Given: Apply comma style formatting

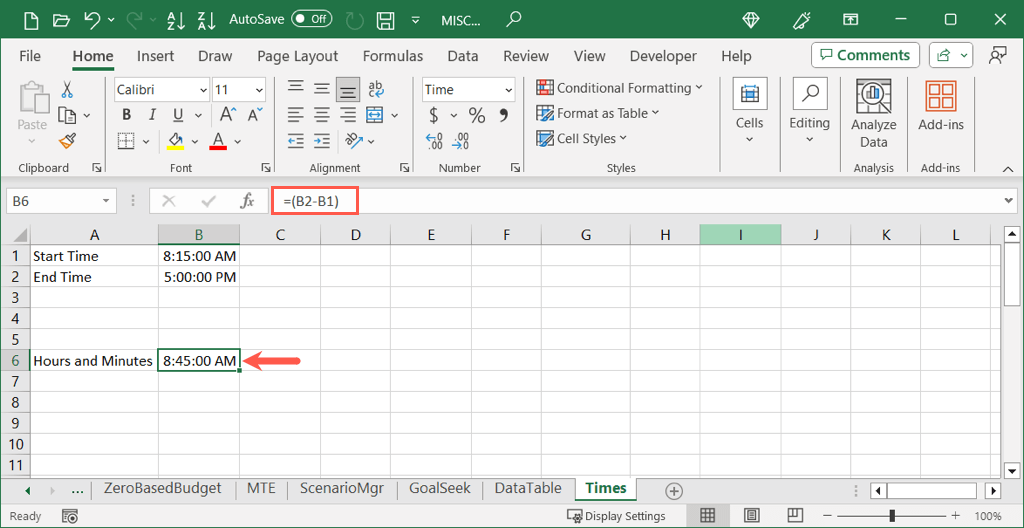Looking at the screenshot, I should click(504, 116).
